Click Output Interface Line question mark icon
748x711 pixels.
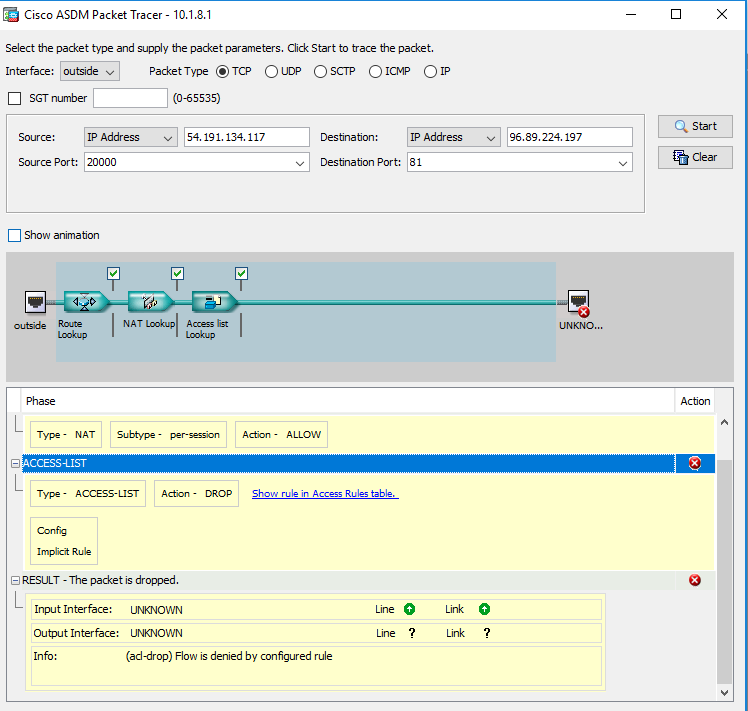pyautogui.click(x=412, y=633)
